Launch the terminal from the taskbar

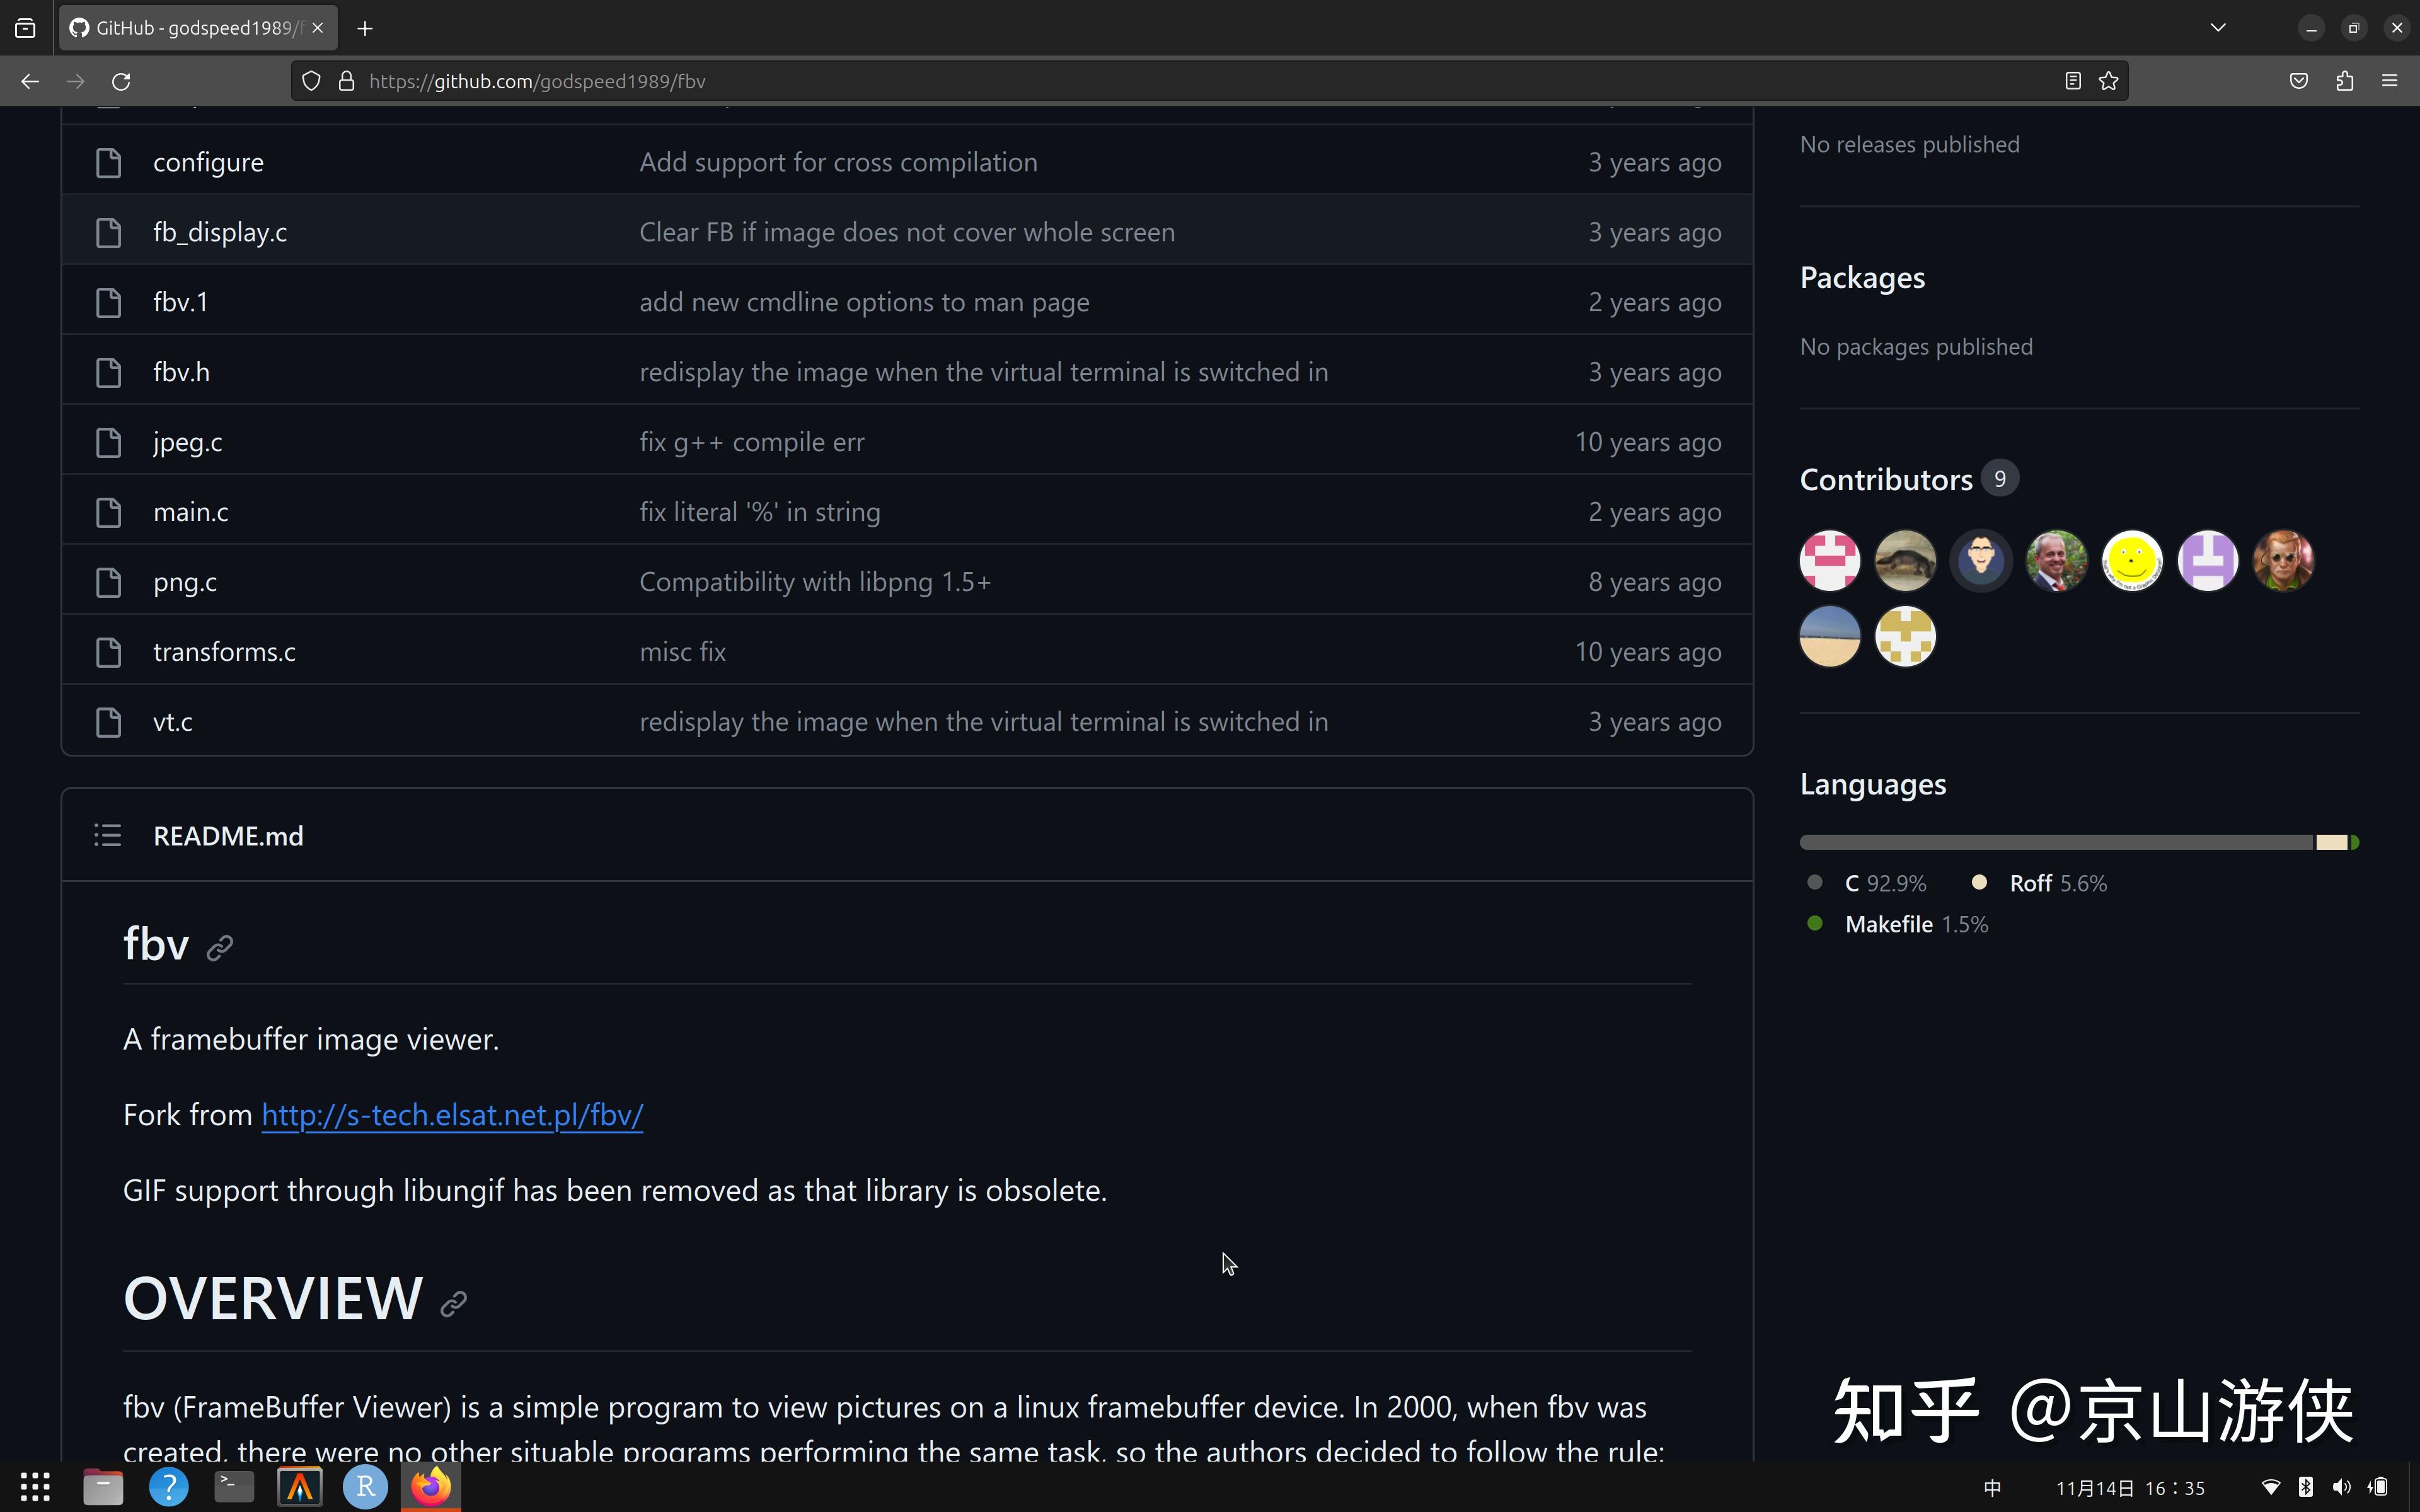tap(233, 1487)
